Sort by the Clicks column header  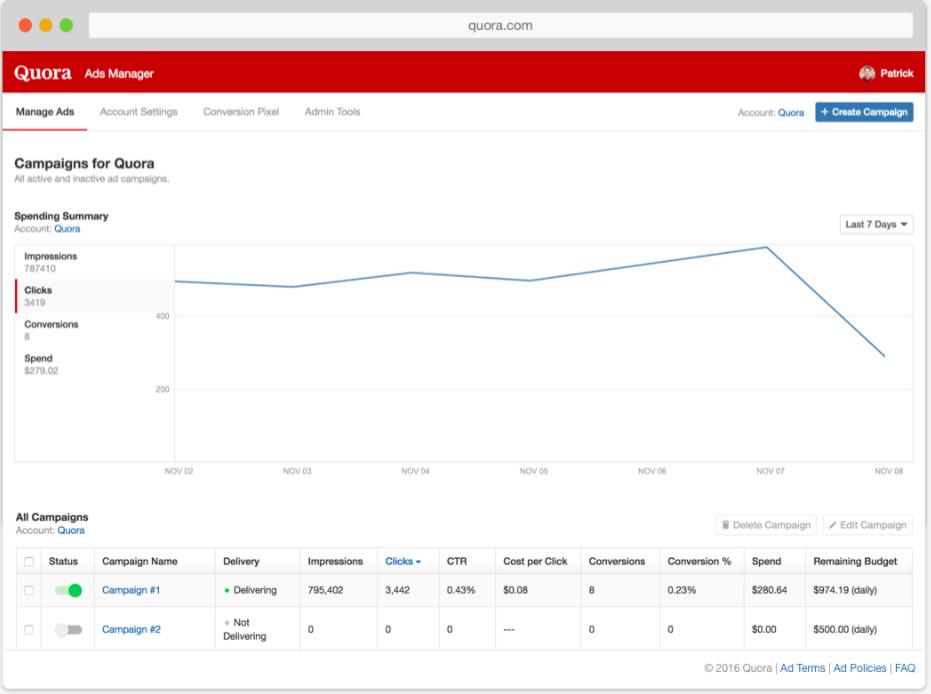point(403,561)
